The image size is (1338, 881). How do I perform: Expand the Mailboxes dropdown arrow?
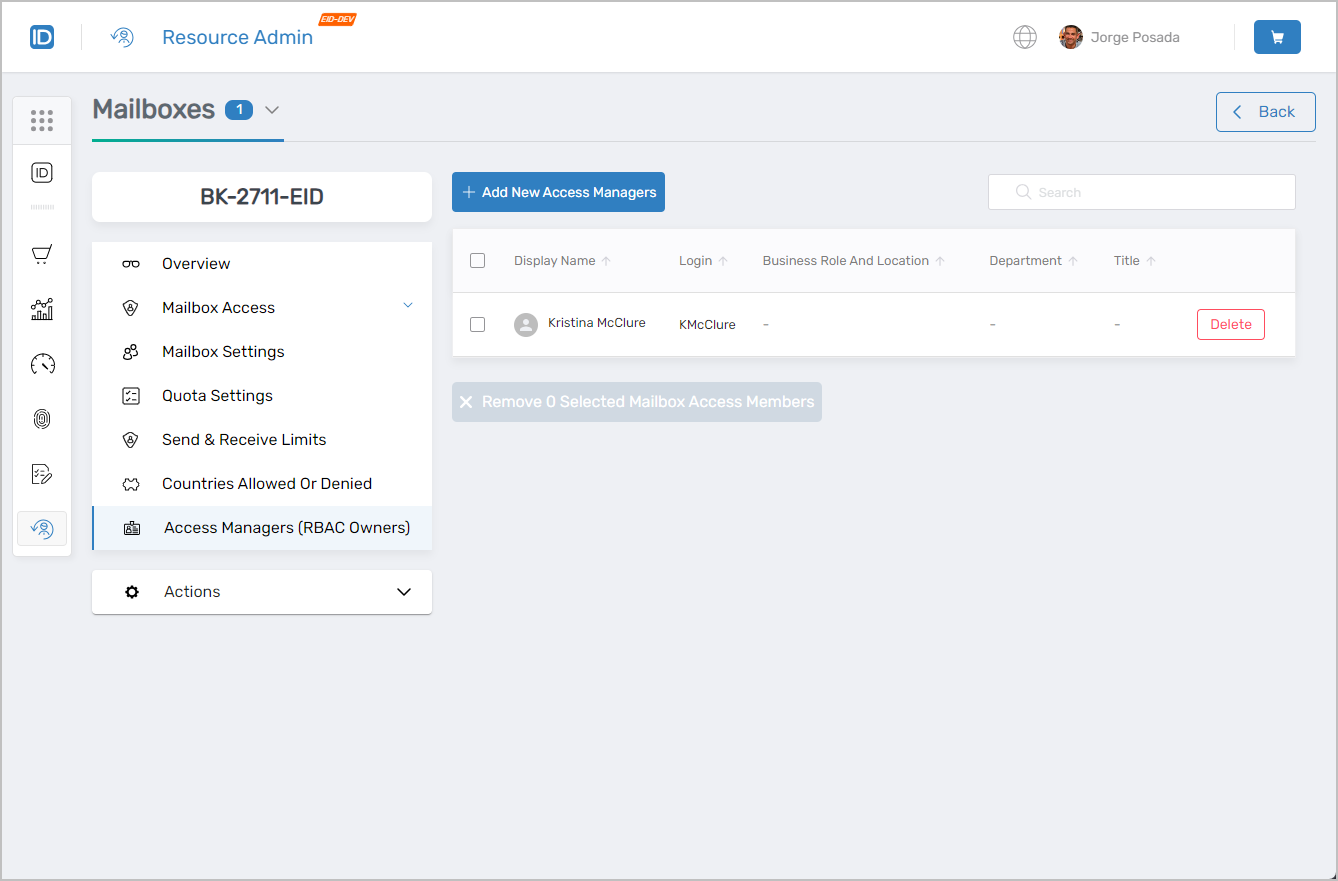pos(272,110)
